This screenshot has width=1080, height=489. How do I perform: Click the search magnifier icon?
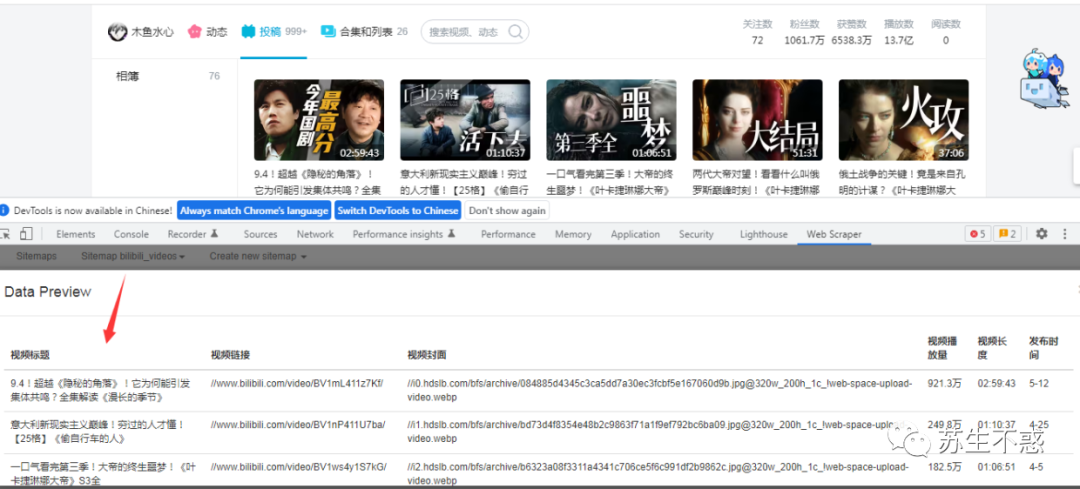515,32
